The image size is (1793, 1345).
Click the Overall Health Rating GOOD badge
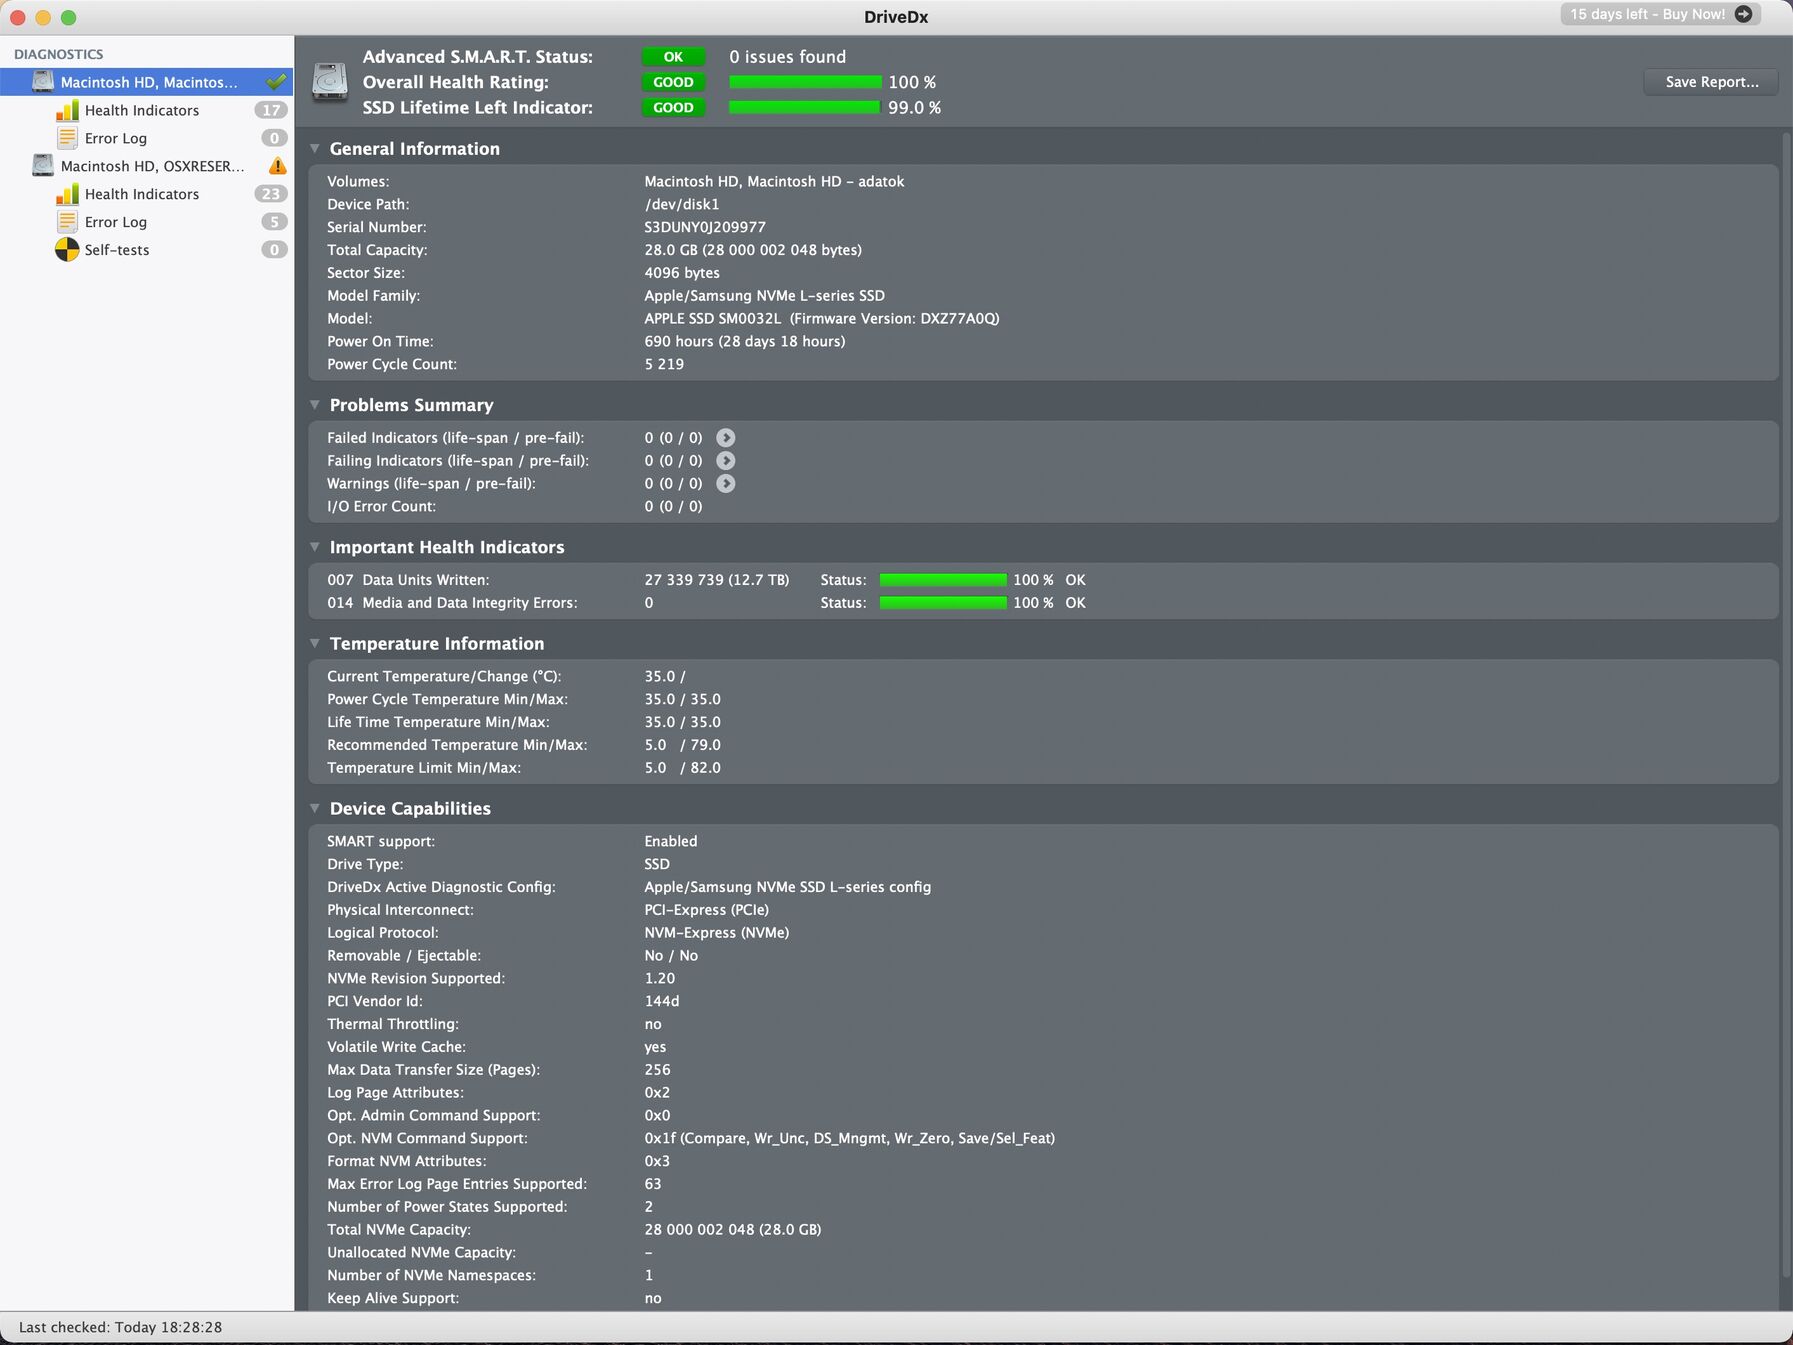tap(673, 82)
